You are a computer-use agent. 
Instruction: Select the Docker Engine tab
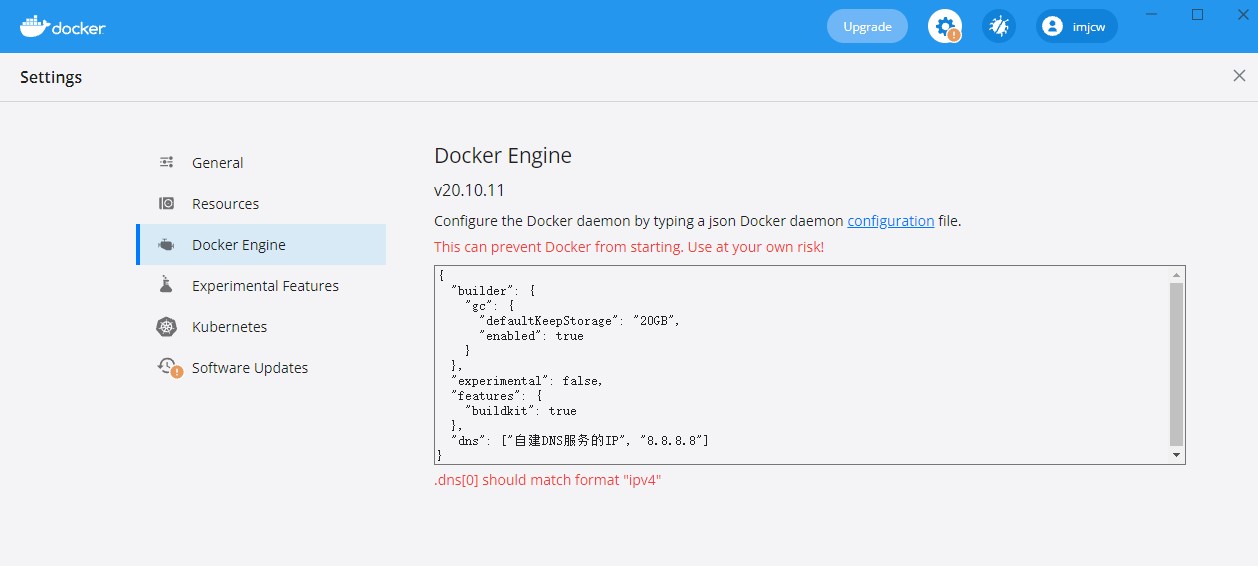[261, 245]
